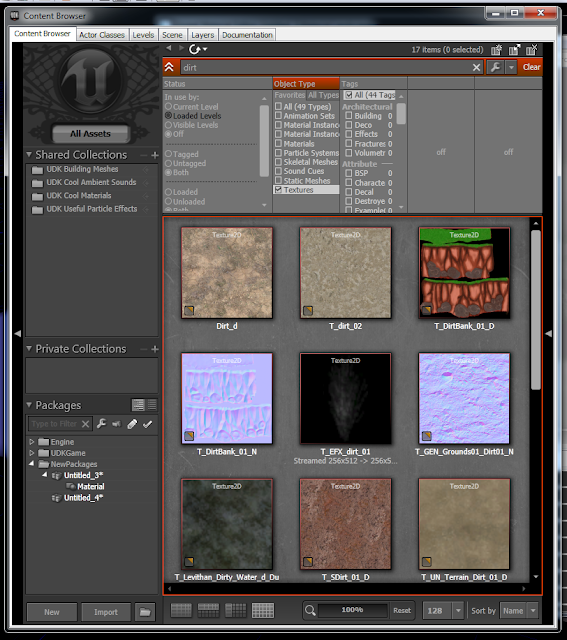Check the Building tag checkbox
This screenshot has height=640, width=567.
tap(349, 116)
